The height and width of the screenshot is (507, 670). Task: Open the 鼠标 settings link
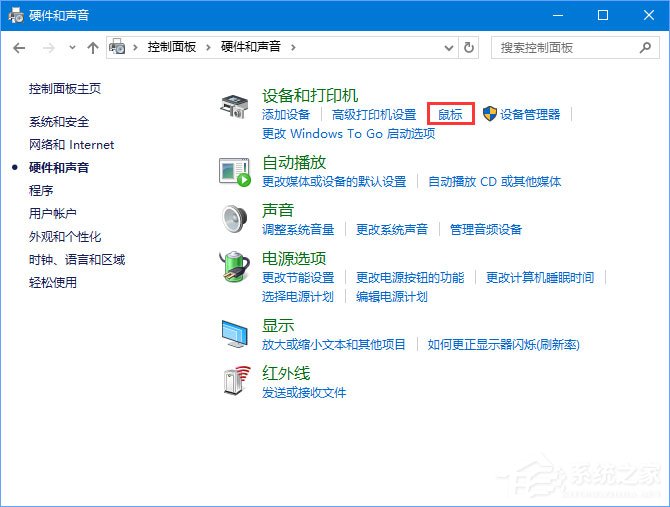[x=450, y=114]
